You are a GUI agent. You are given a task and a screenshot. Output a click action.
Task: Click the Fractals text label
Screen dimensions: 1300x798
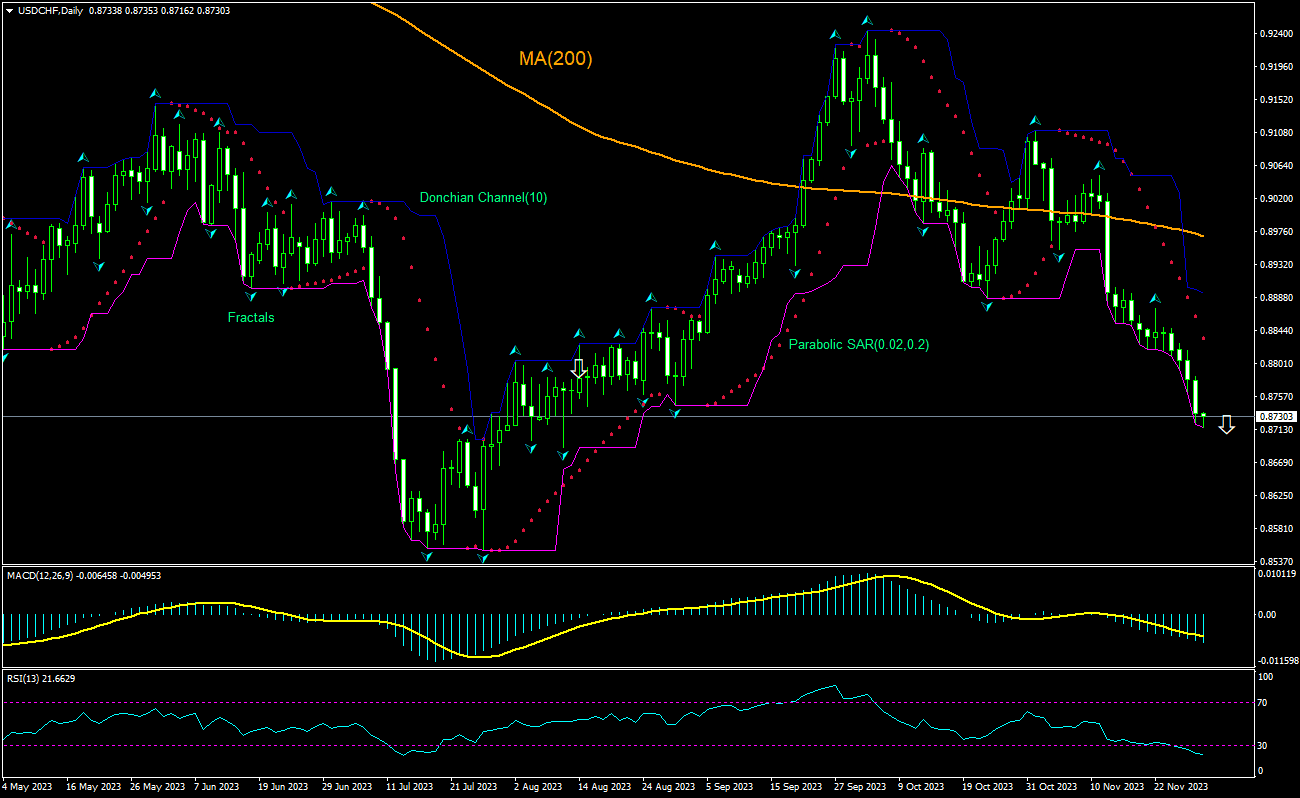pos(250,317)
